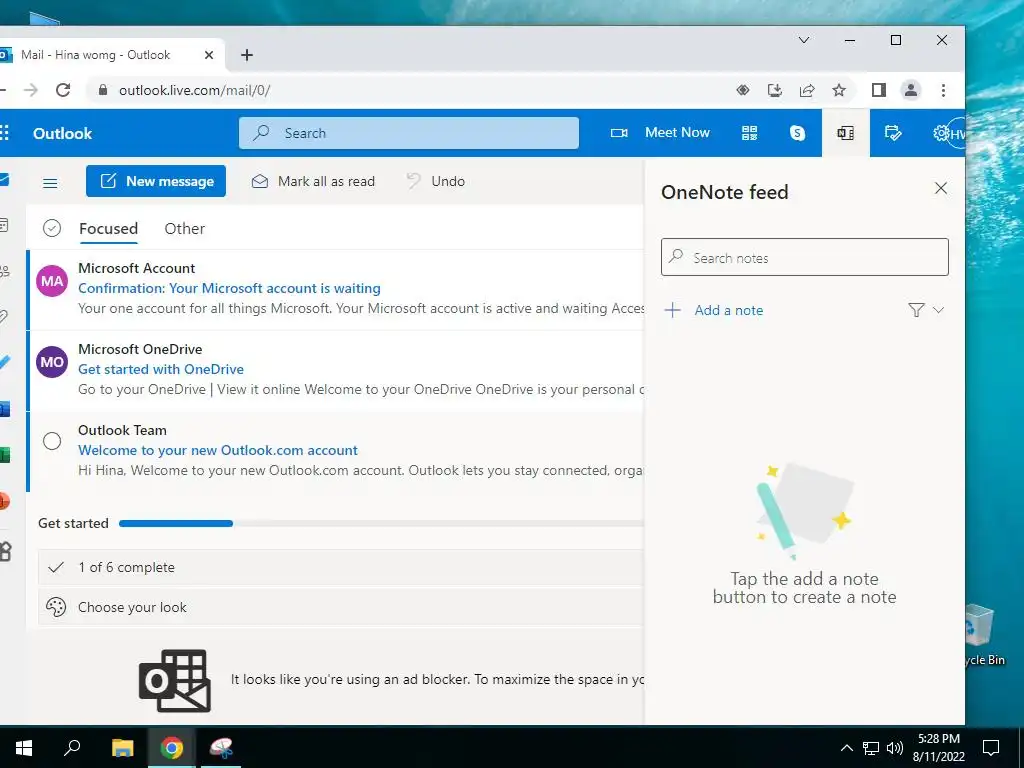Click Add a note in OneNote feed
The height and width of the screenshot is (768, 1024).
tap(714, 310)
